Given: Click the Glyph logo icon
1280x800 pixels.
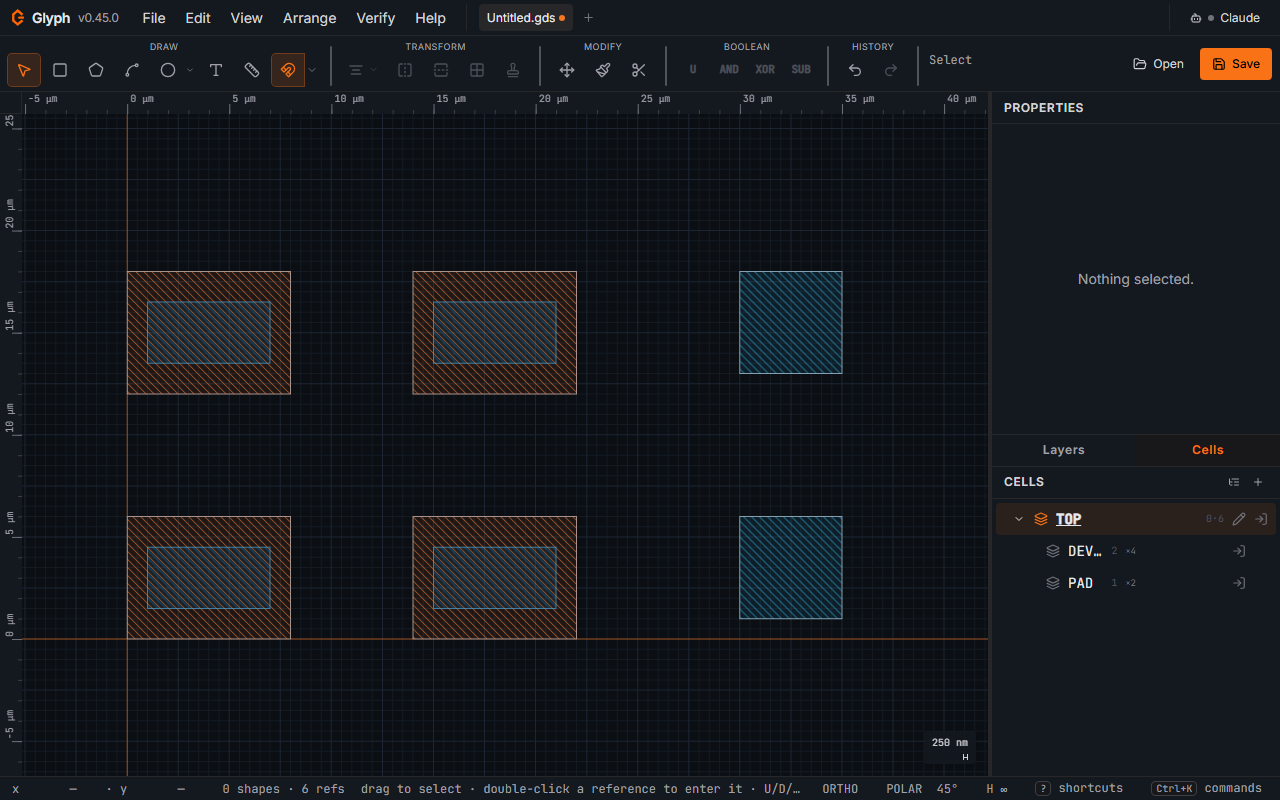Looking at the screenshot, I should (17, 18).
